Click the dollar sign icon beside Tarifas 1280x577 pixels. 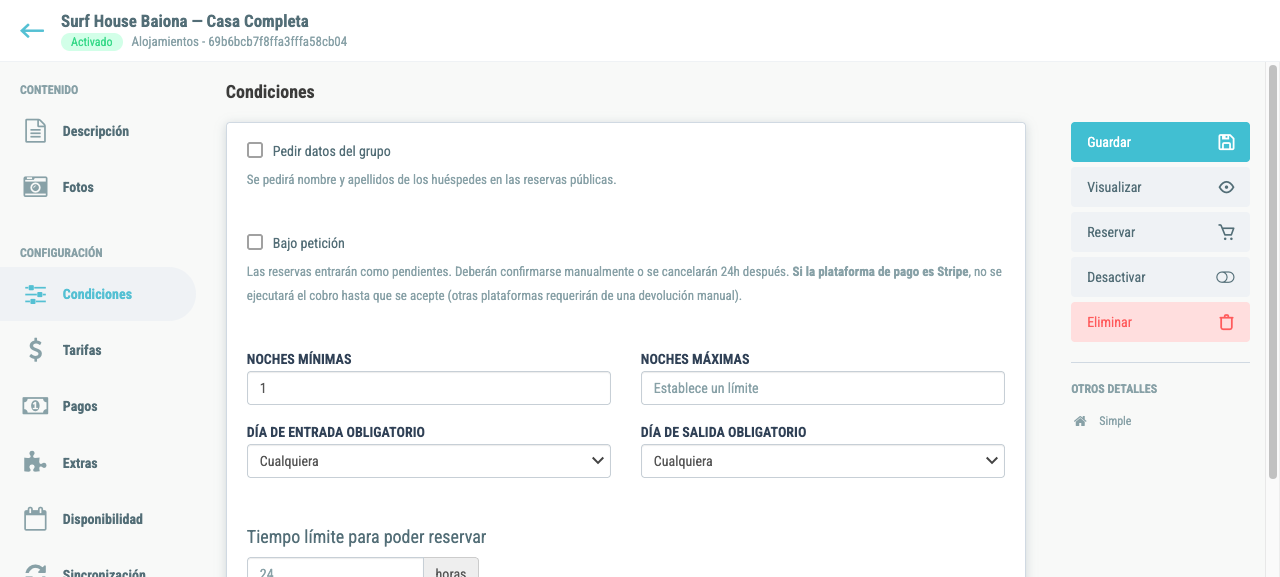(36, 350)
